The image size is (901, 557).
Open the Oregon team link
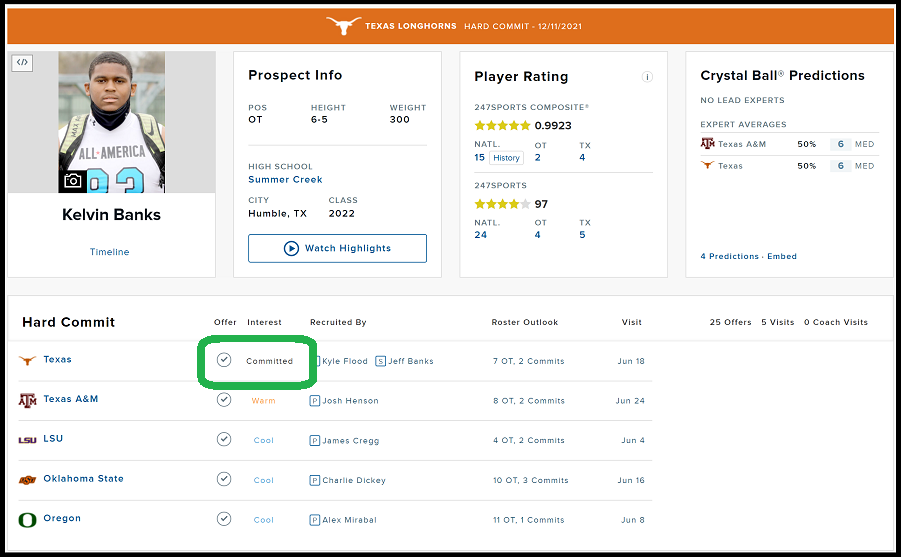tap(62, 518)
